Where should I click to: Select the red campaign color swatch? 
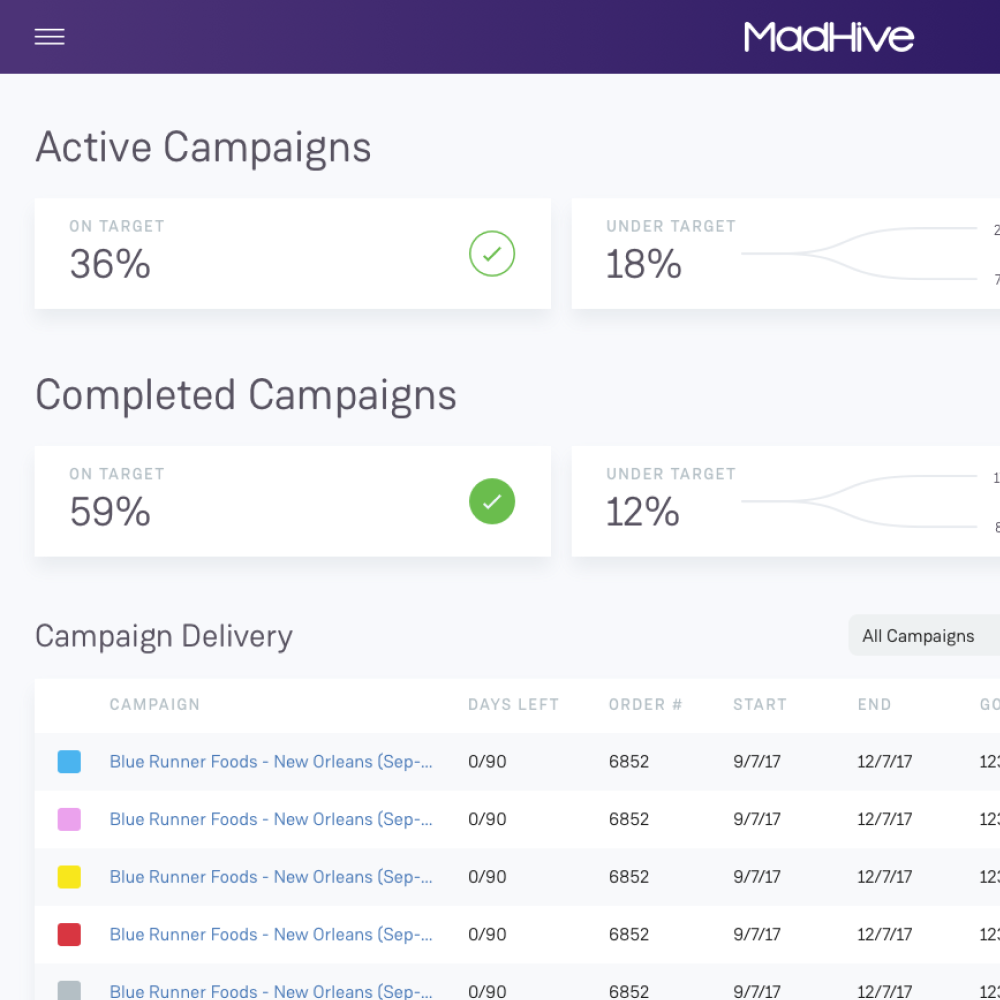pos(69,935)
